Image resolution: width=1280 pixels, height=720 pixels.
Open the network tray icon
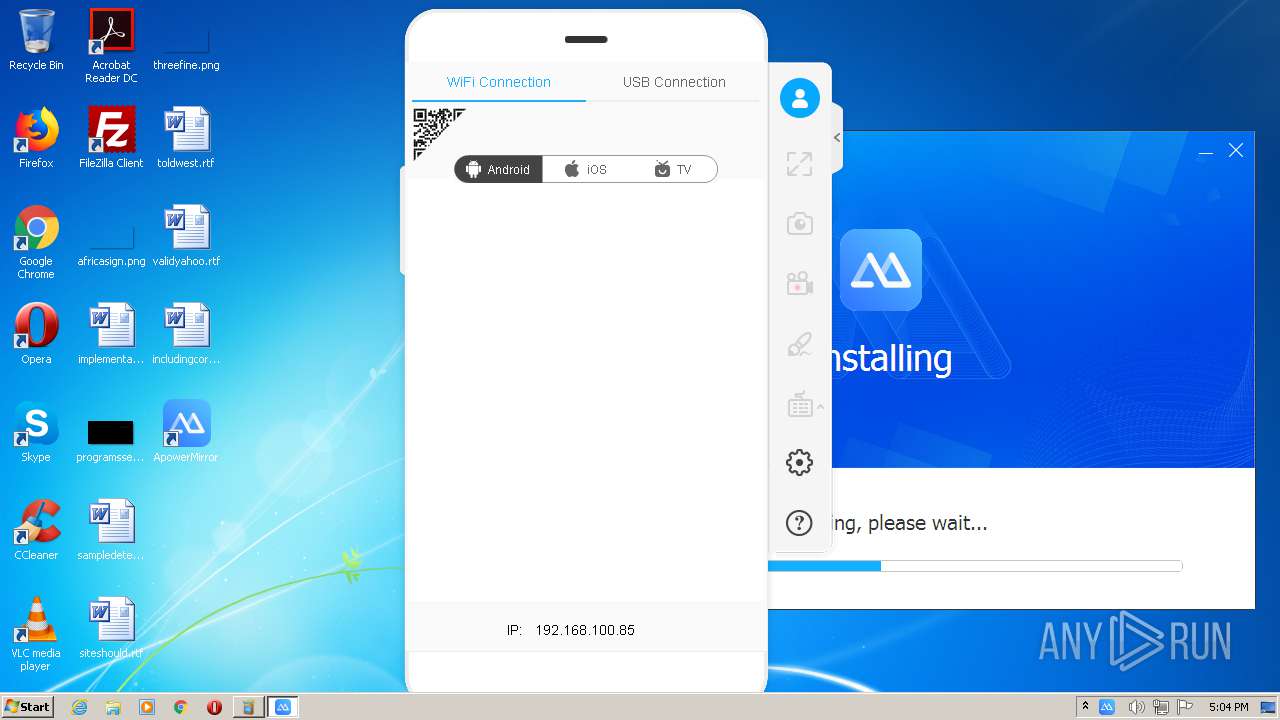(1161, 707)
